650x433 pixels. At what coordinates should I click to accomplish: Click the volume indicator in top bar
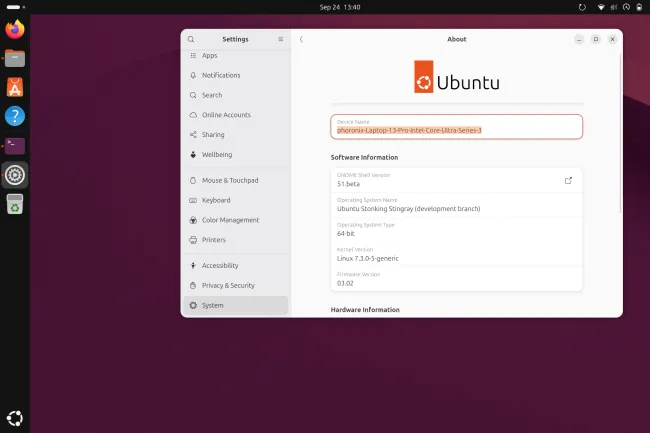pyautogui.click(x=614, y=7)
